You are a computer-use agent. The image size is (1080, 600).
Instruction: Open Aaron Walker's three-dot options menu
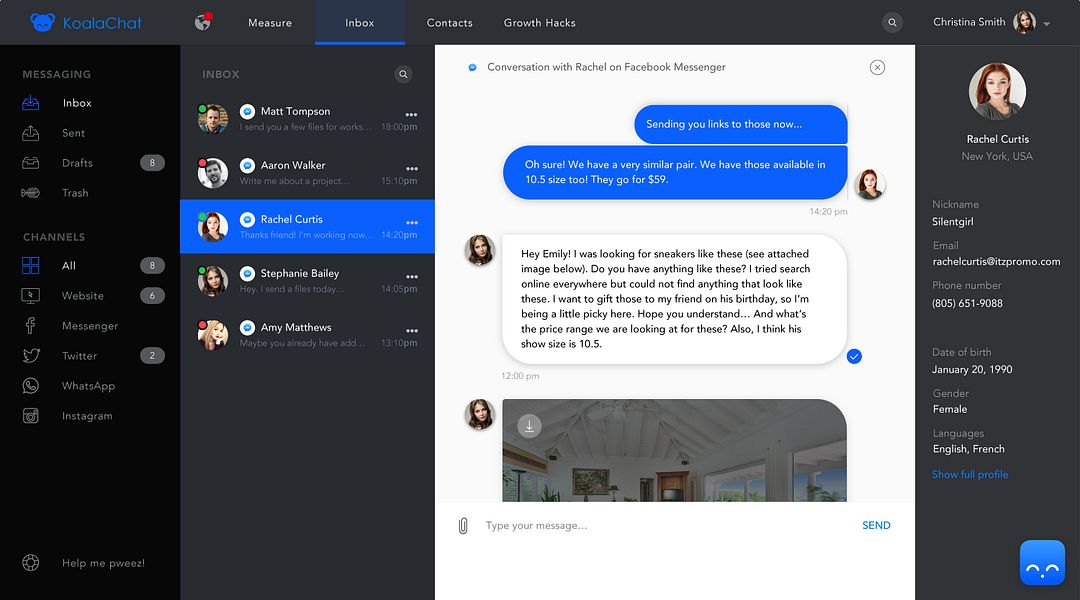[x=411, y=168]
